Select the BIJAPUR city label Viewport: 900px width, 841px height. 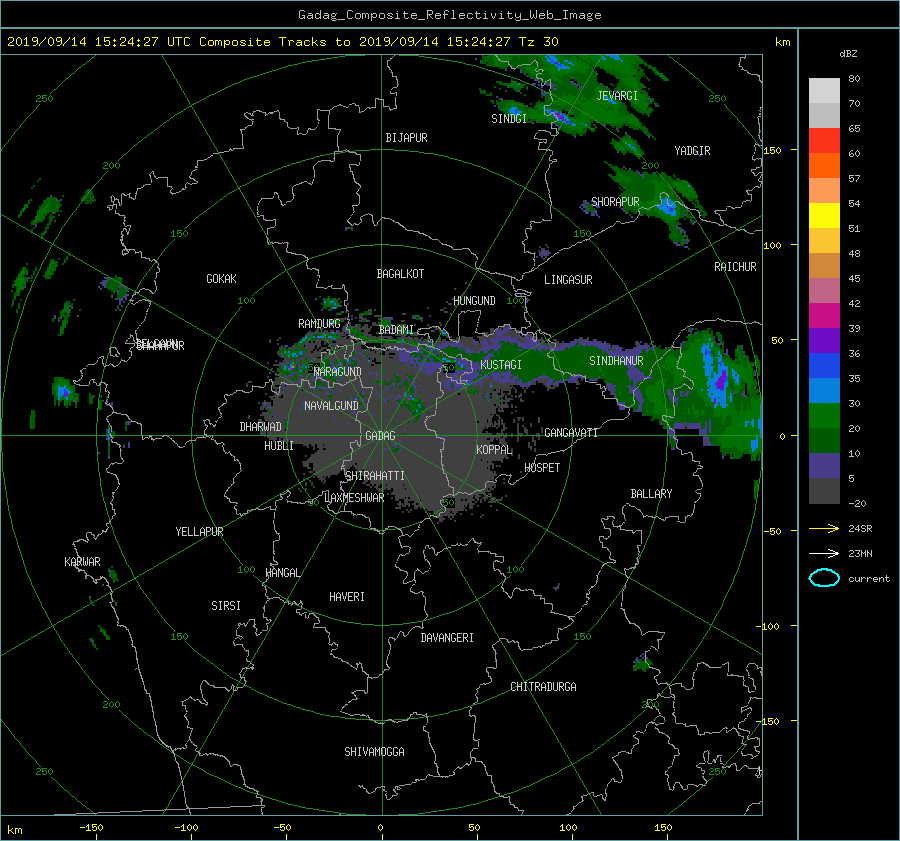tap(406, 138)
